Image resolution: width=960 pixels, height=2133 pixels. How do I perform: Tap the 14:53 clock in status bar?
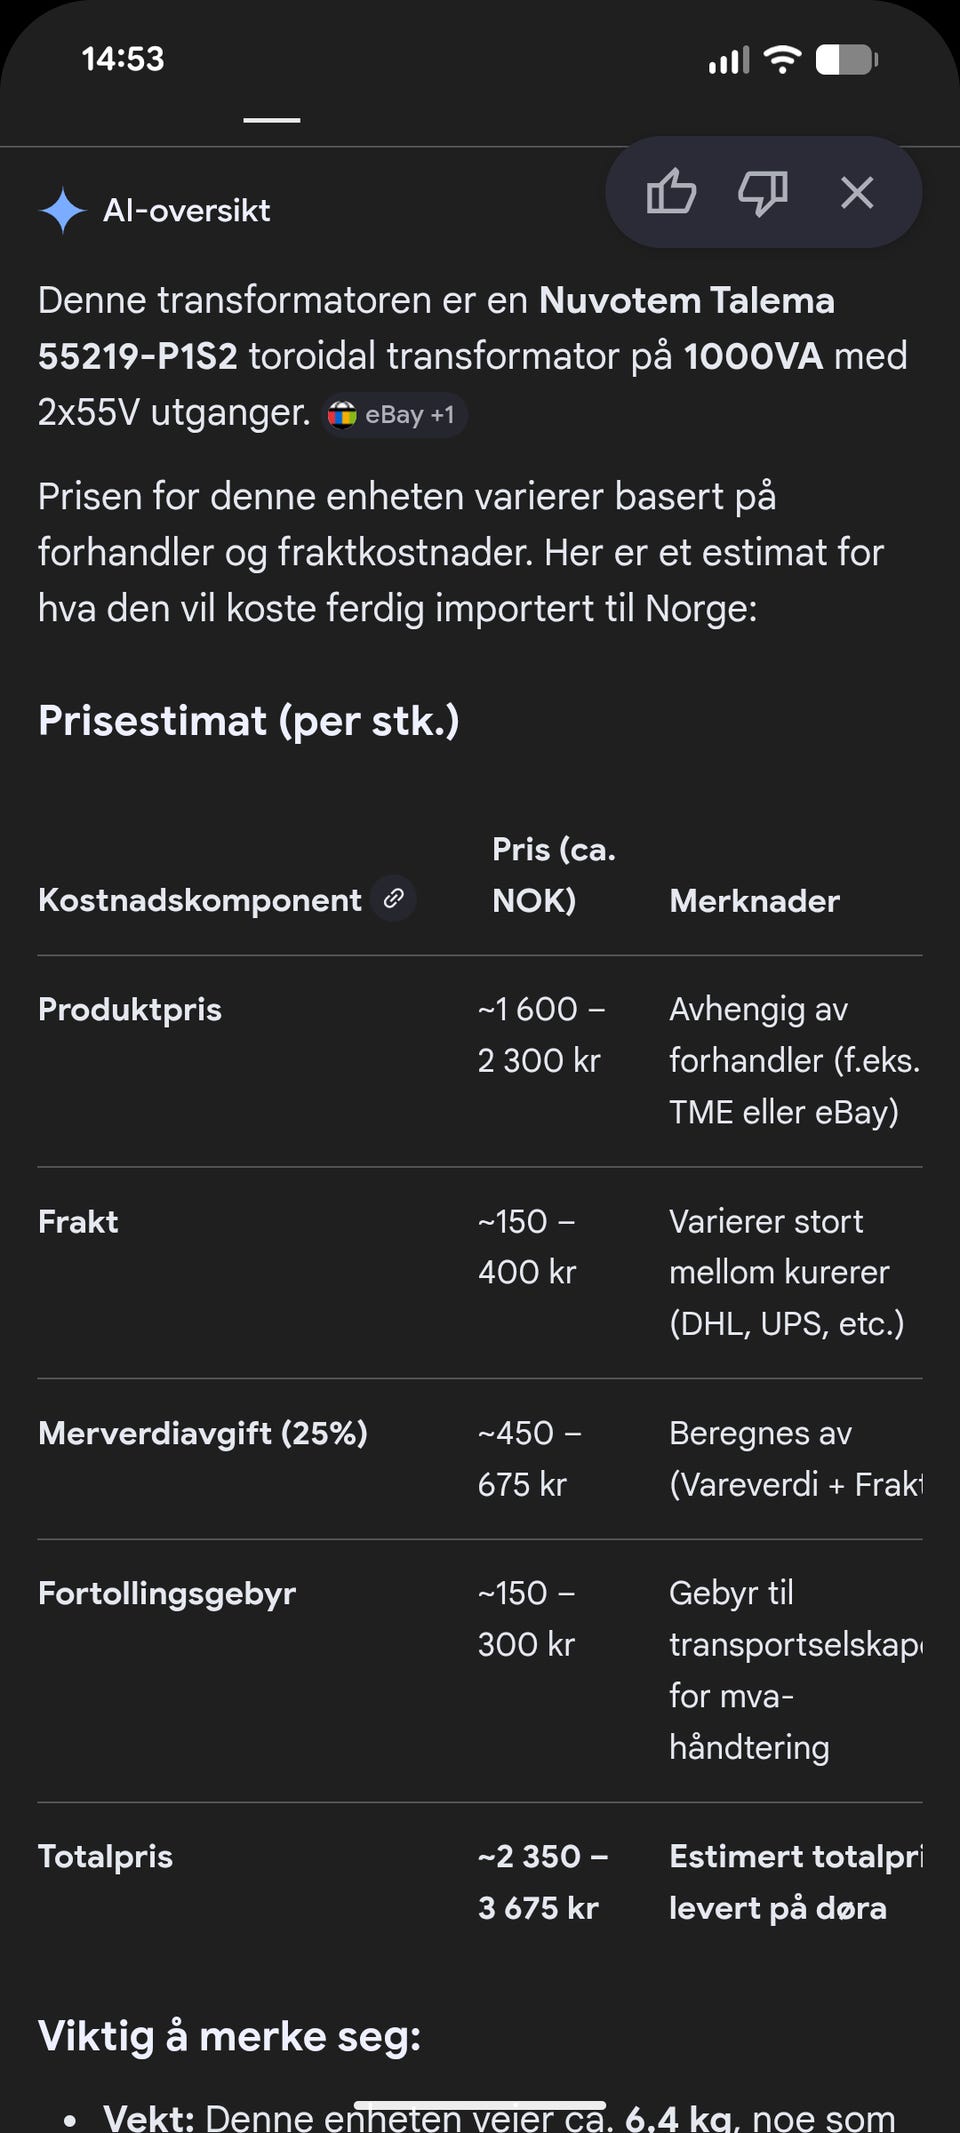coord(123,59)
